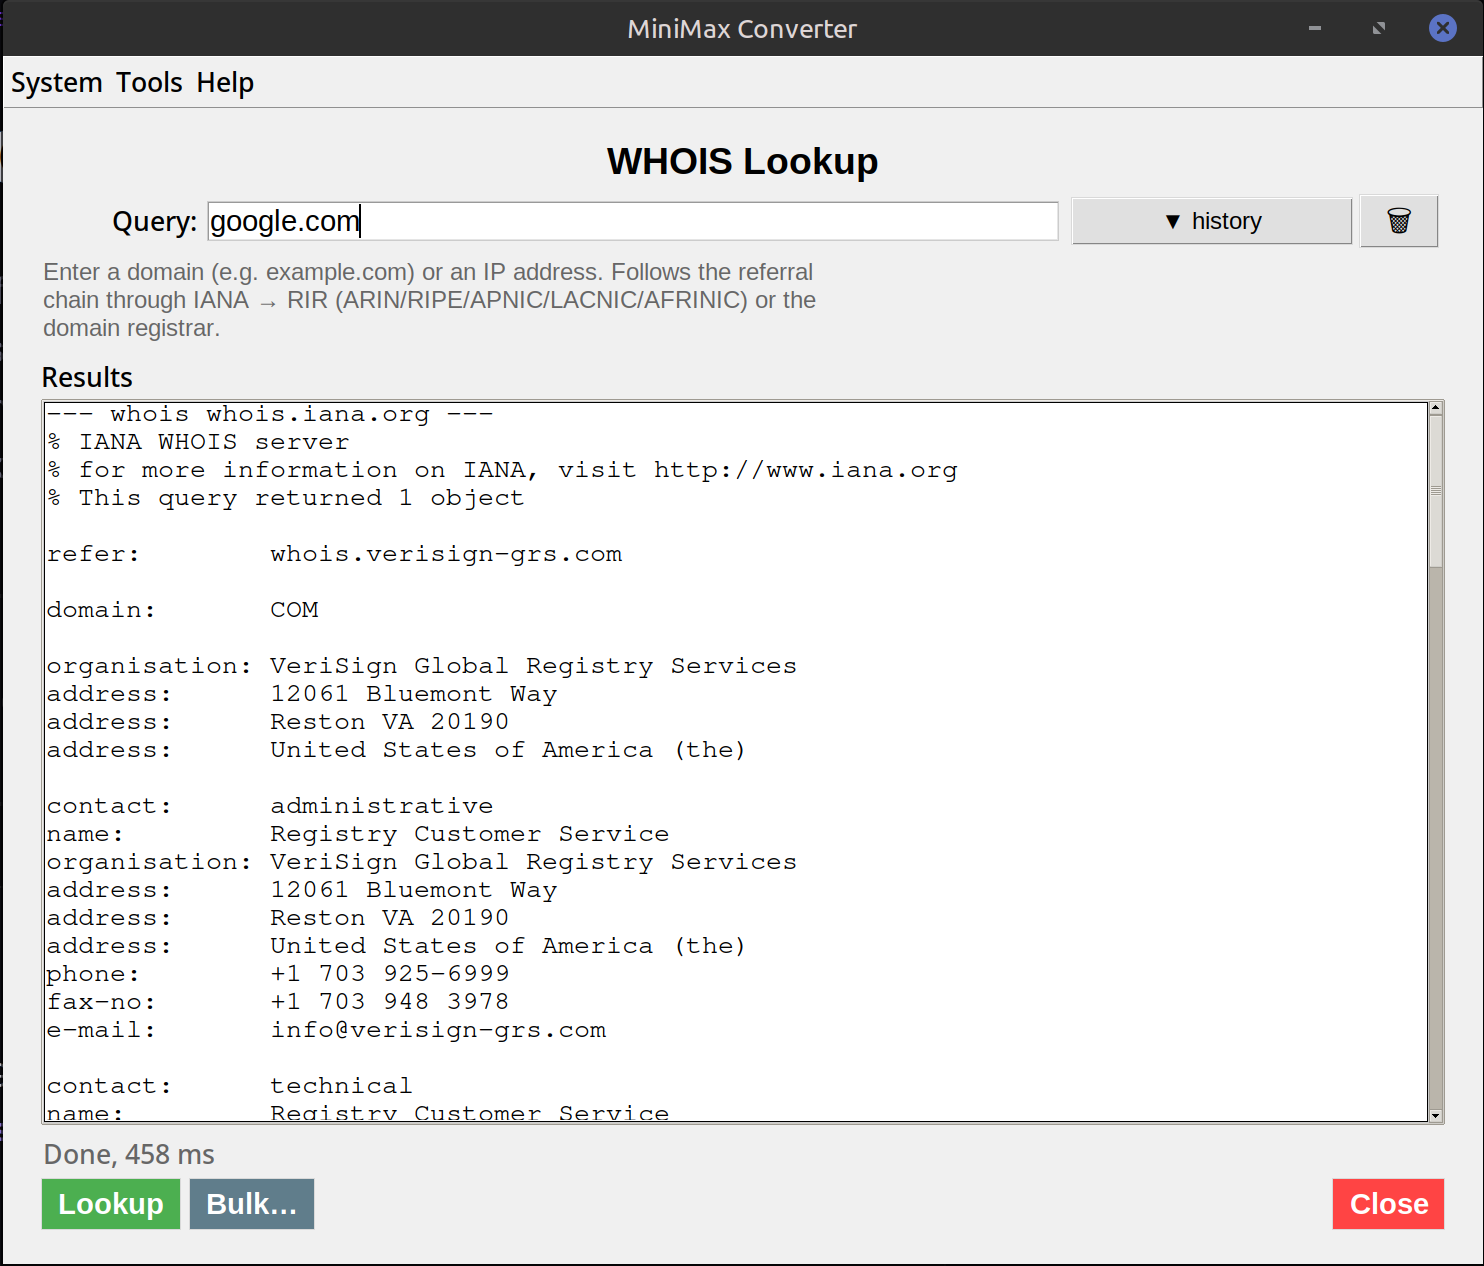Click the 'whois.verisign-grs.com' refer value
This screenshot has width=1484, height=1266.
pyautogui.click(x=446, y=554)
